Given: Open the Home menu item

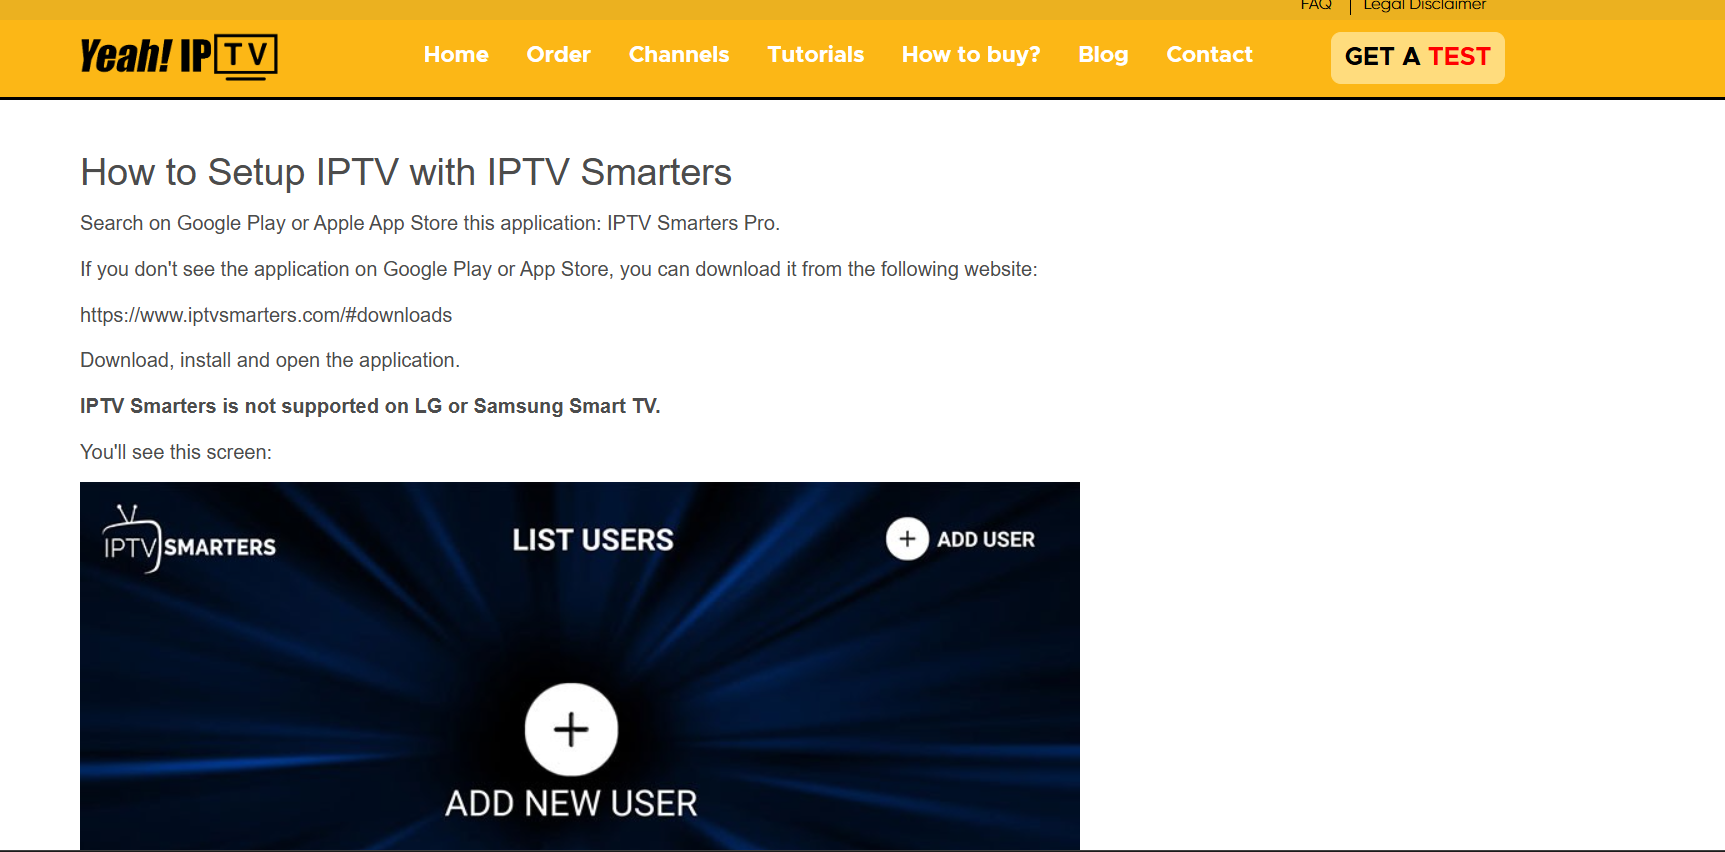Looking at the screenshot, I should 456,55.
